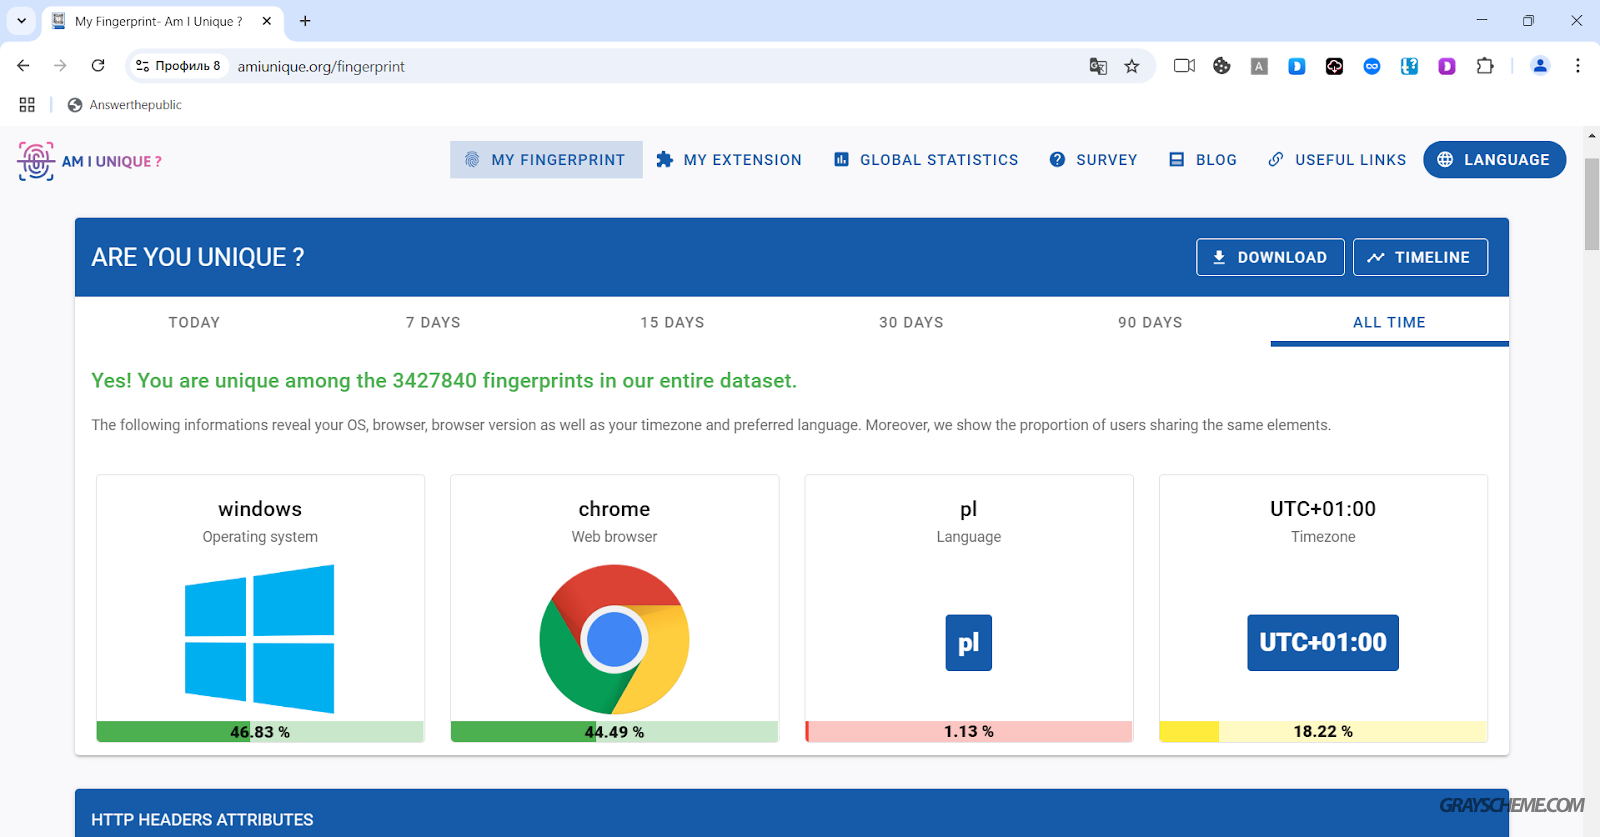Click the cookie extension icon
Viewport: 1600px width, 837px height.
[x=1222, y=66]
